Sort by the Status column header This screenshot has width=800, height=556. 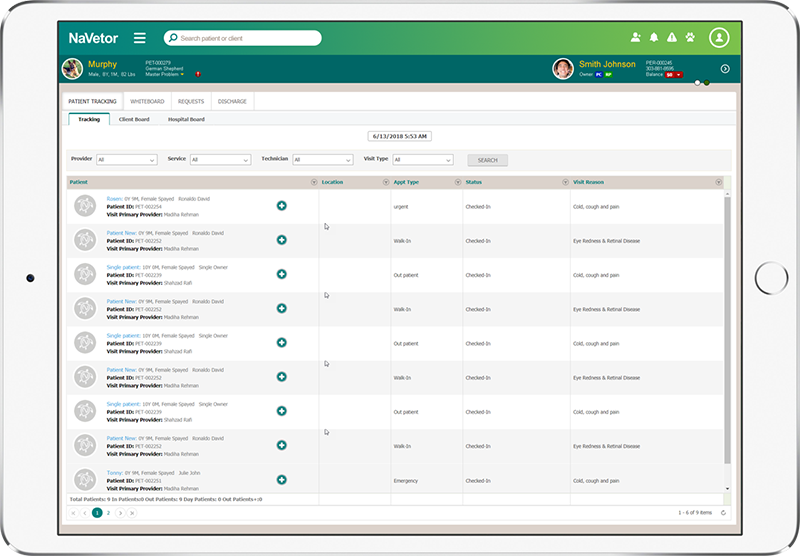pyautogui.click(x=473, y=182)
